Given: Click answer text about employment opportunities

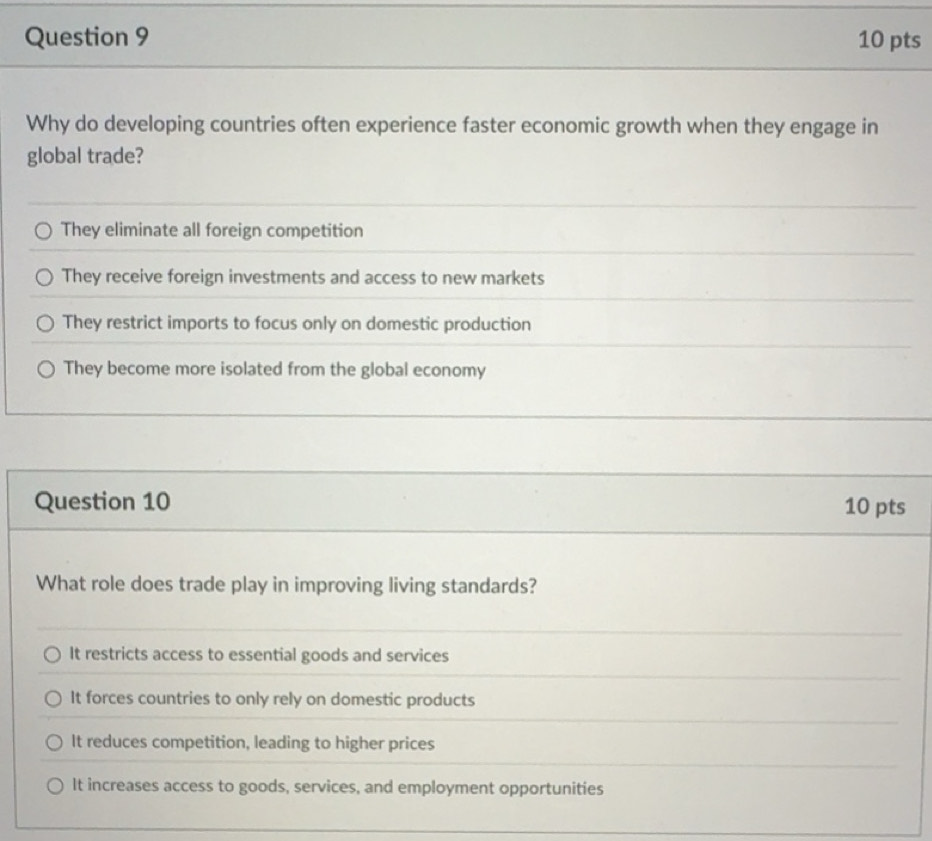Looking at the screenshot, I should coord(336,788).
